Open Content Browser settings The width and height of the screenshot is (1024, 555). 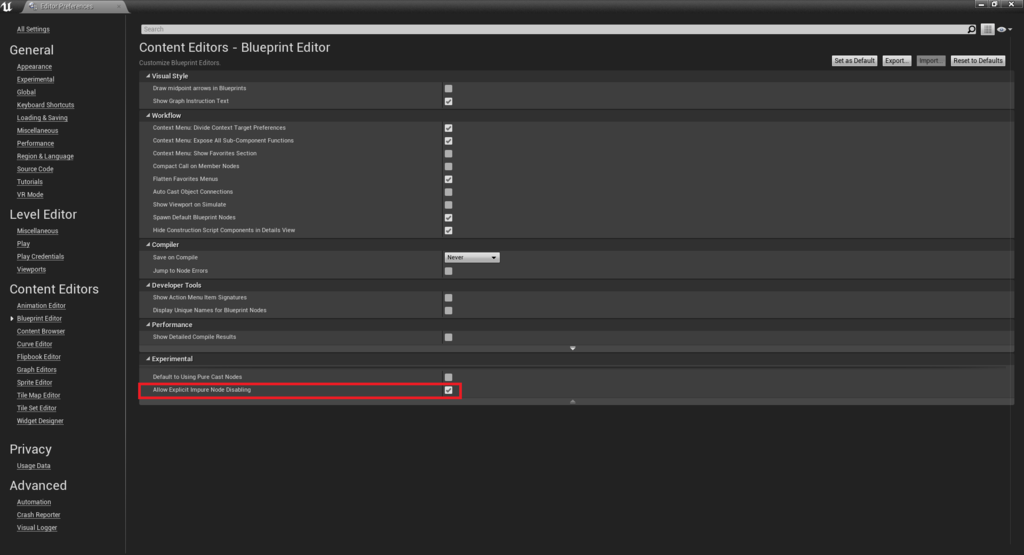[x=41, y=332]
